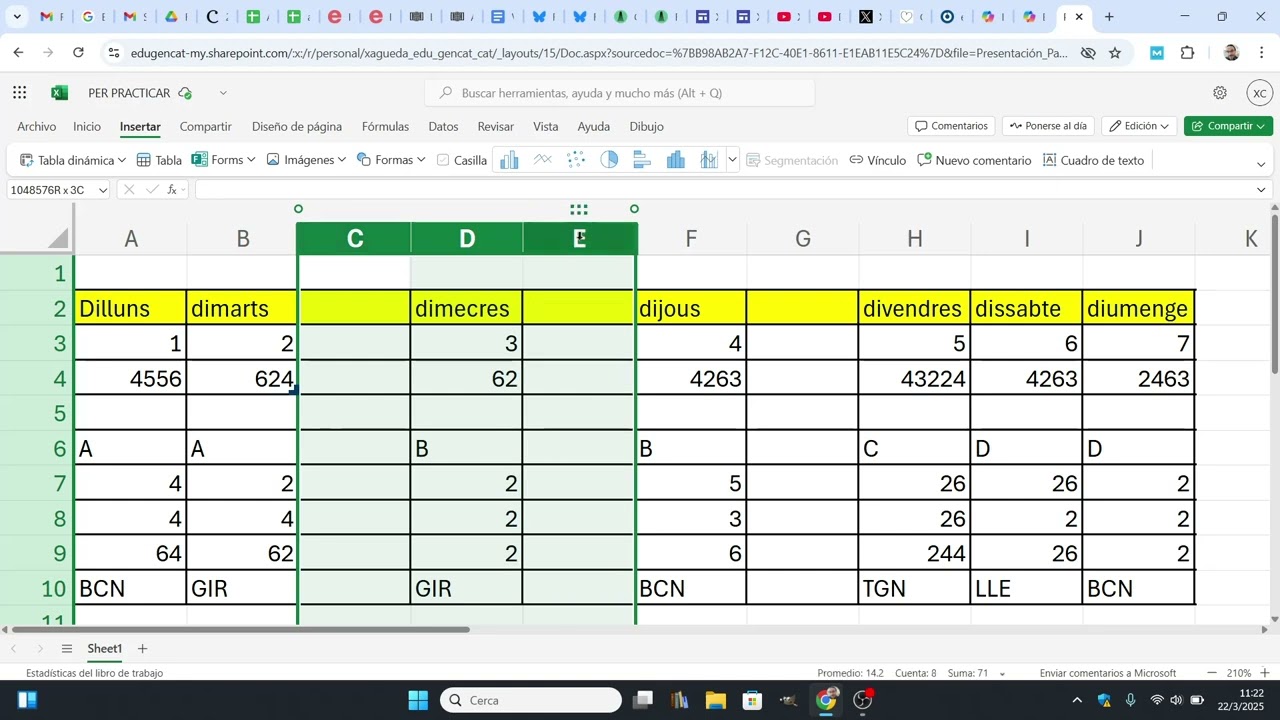The height and width of the screenshot is (720, 1280).
Task: Open a new browser tab
Action: (1109, 17)
